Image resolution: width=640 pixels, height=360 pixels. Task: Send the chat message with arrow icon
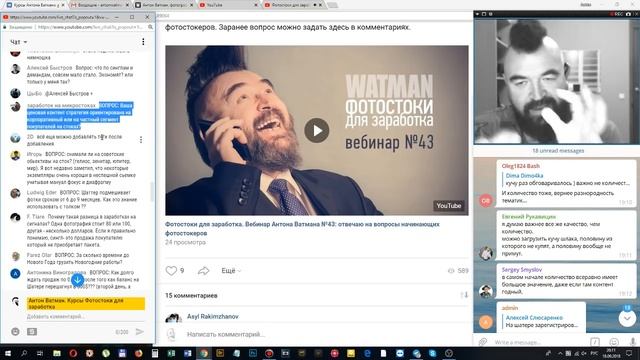point(140,331)
